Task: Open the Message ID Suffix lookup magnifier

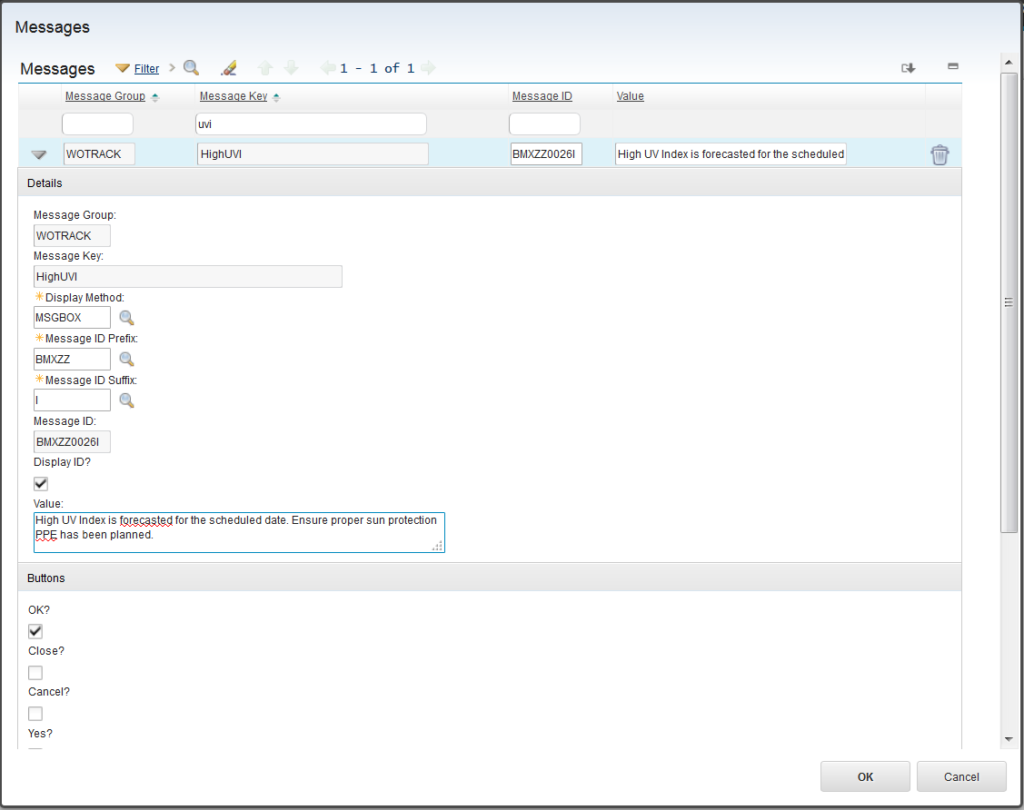Action: (x=127, y=400)
